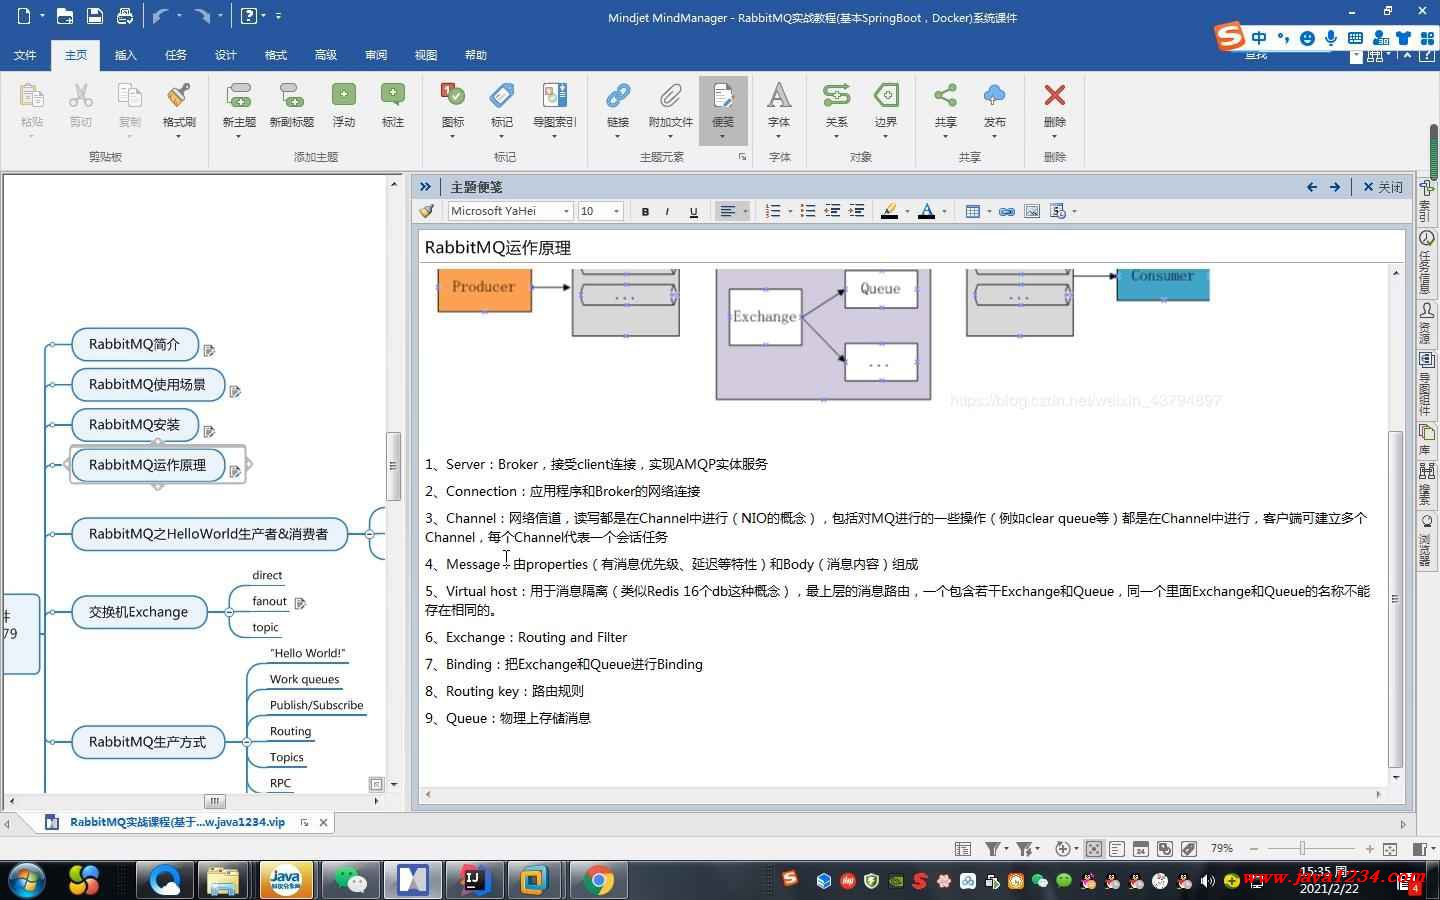Select the RabbitMQ使用场景 topic
The height and width of the screenshot is (900, 1440).
point(147,384)
